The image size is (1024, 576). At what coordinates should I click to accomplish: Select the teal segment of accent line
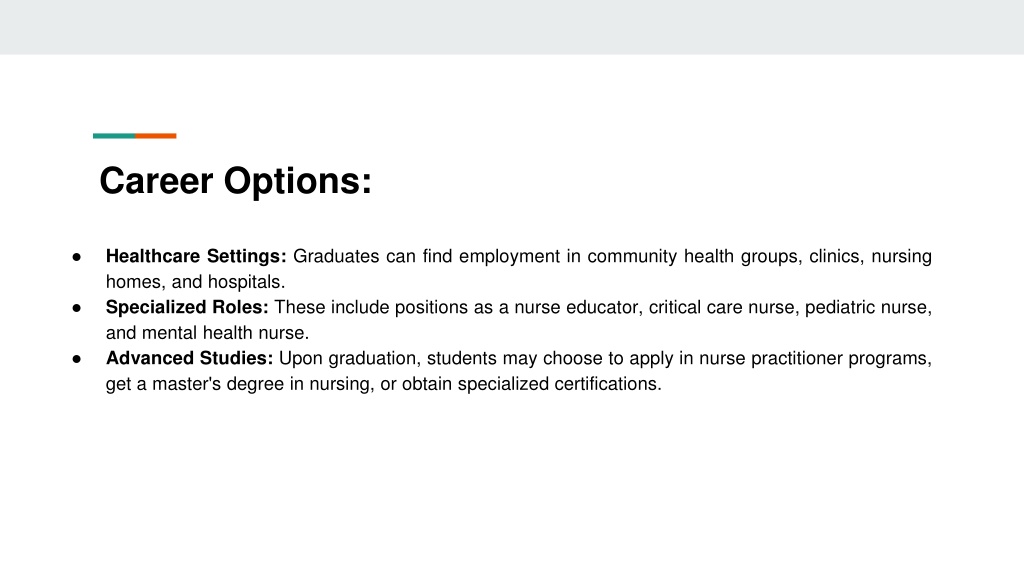tap(114, 136)
